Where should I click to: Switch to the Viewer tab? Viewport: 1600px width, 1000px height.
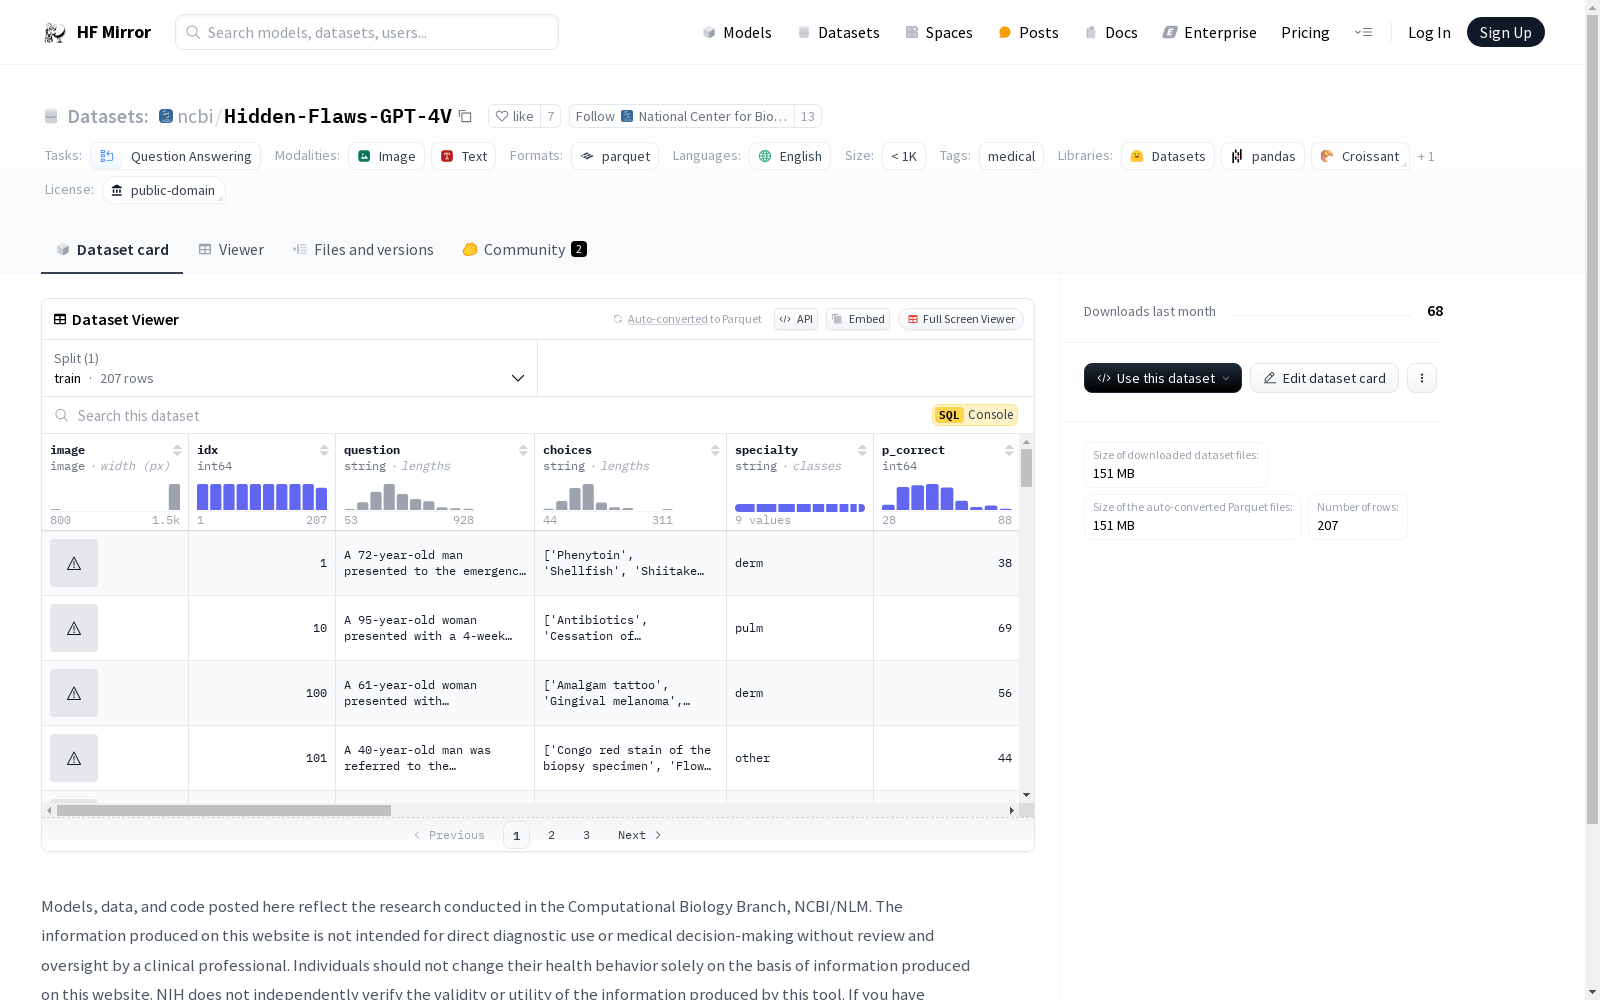(231, 249)
